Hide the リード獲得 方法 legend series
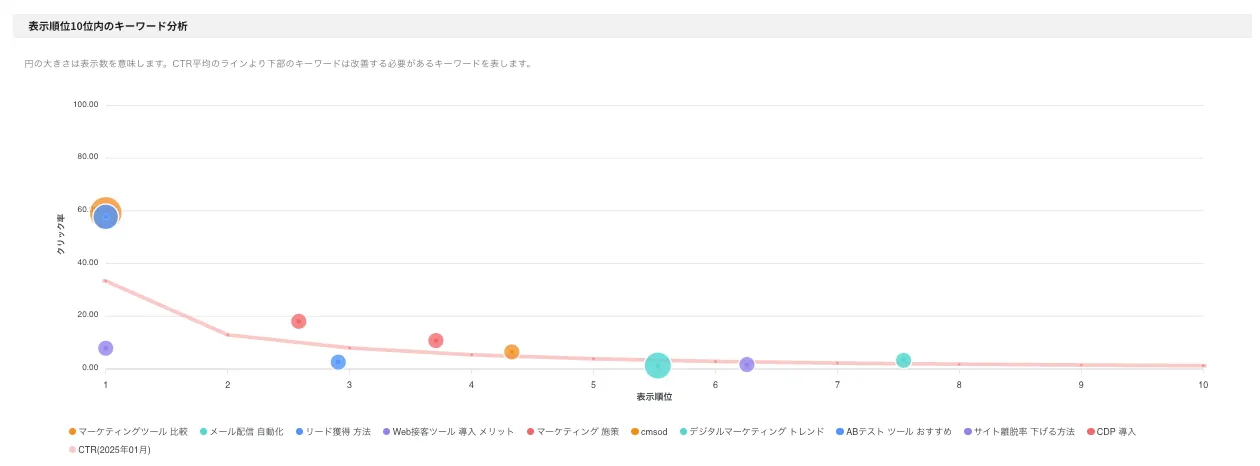Screen dimensions: 1260x466 click(x=332, y=432)
